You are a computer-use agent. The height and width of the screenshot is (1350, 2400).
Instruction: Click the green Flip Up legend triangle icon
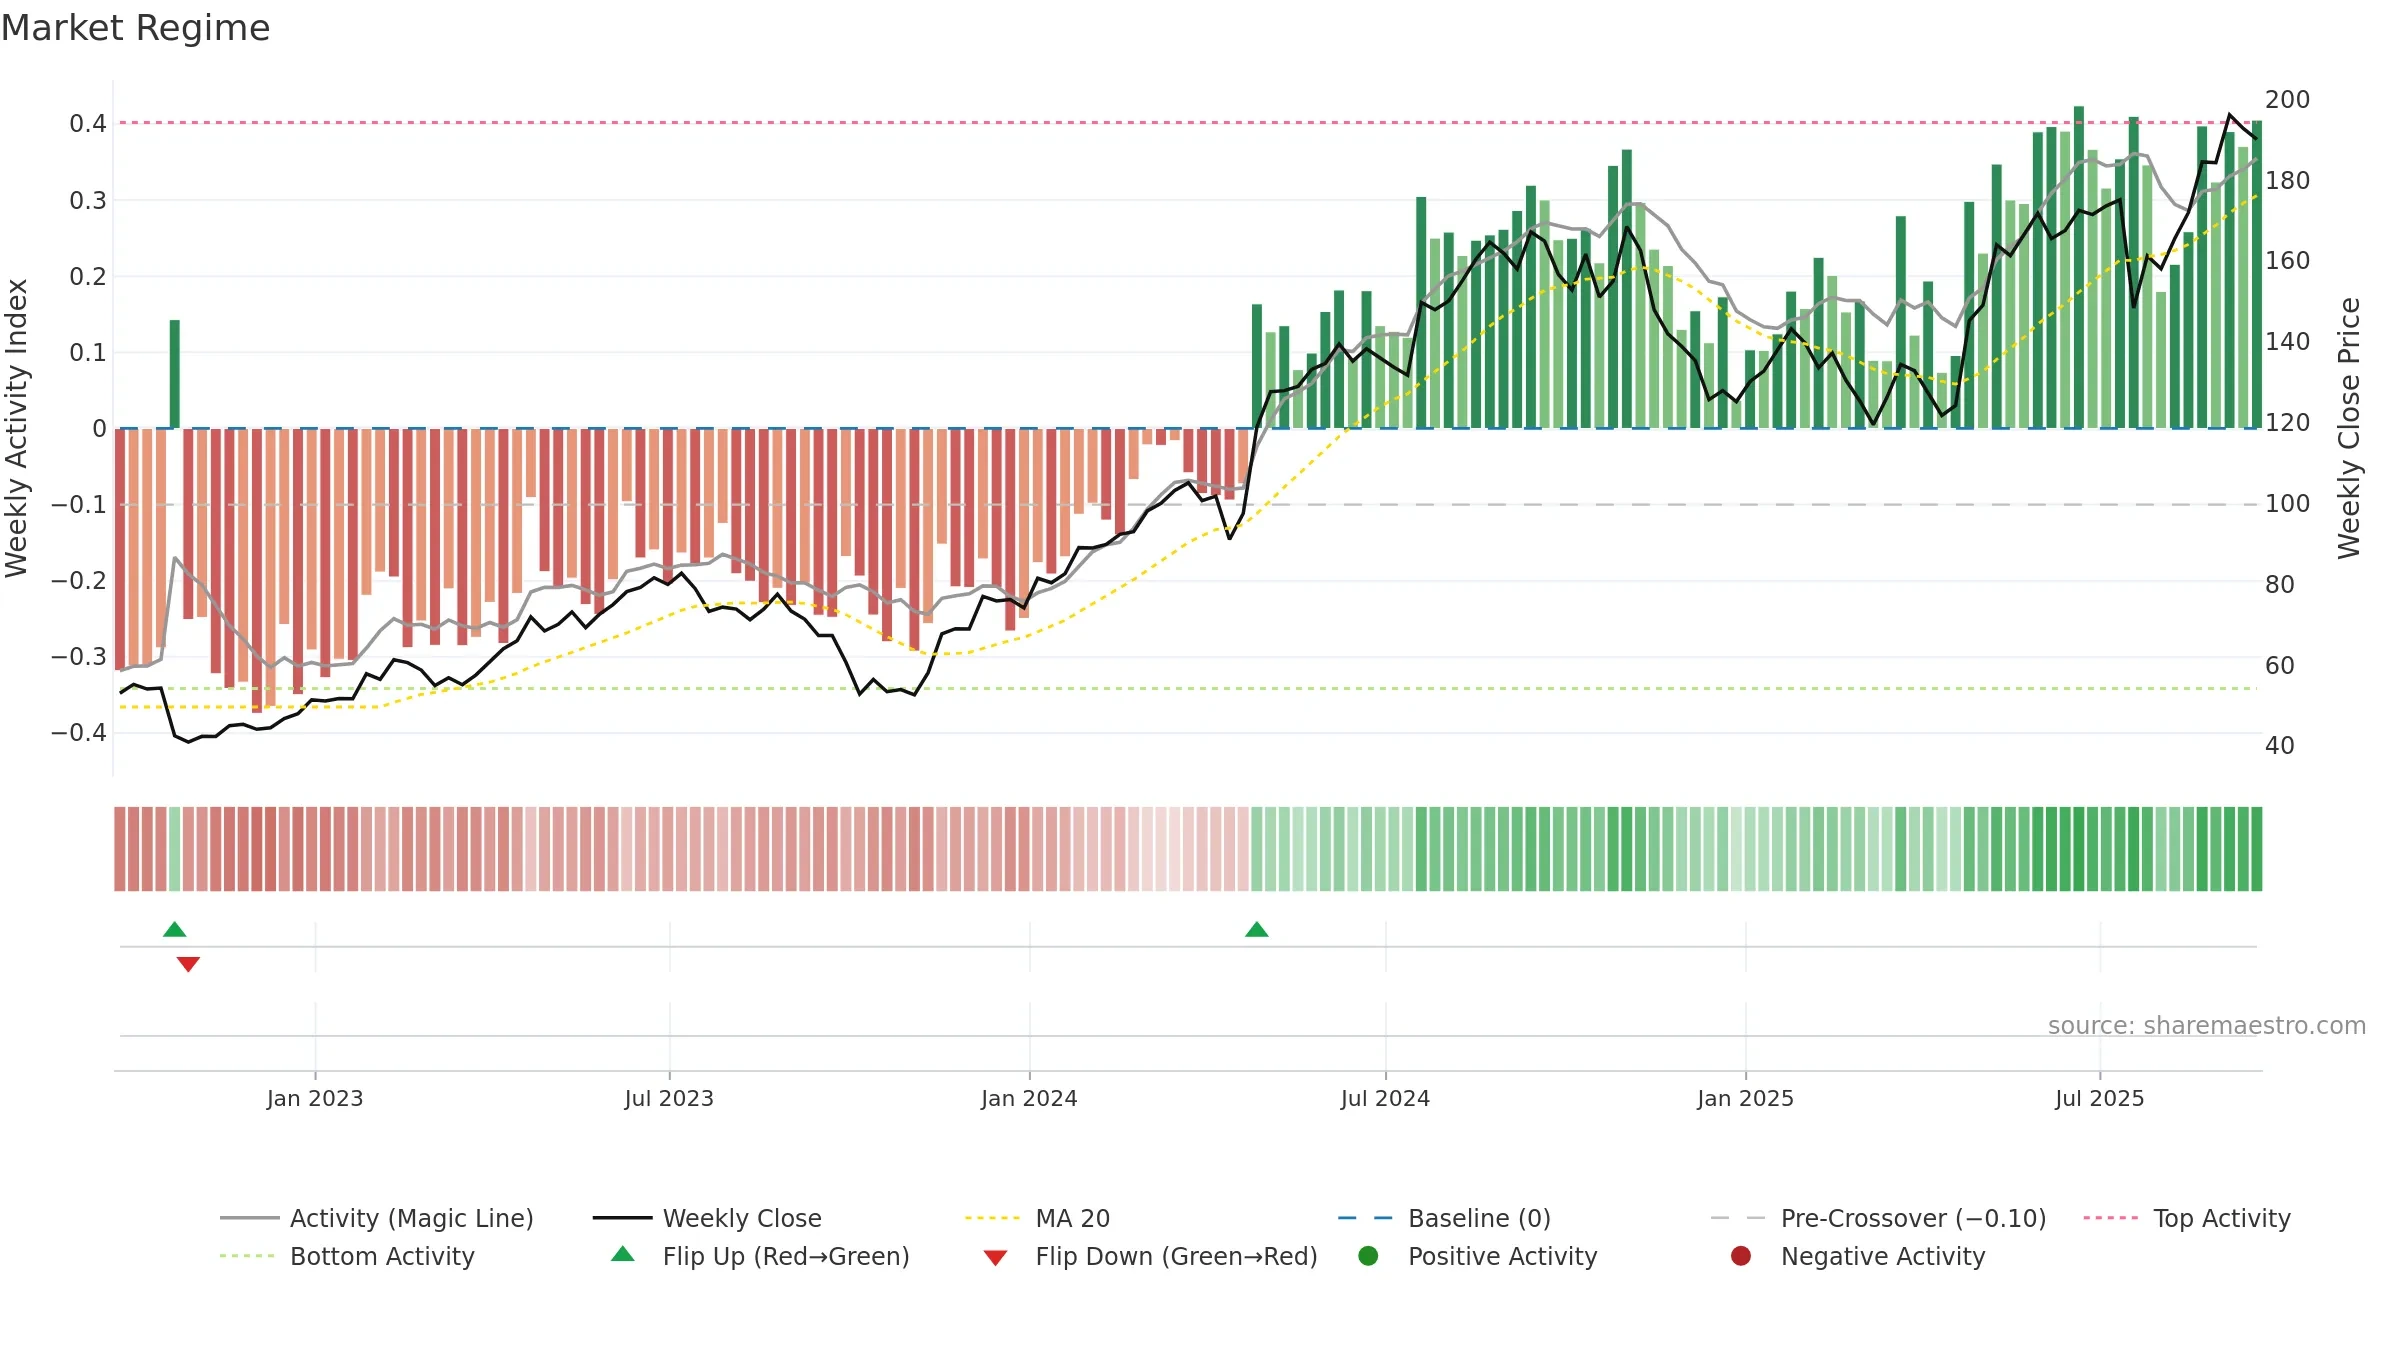point(623,1254)
